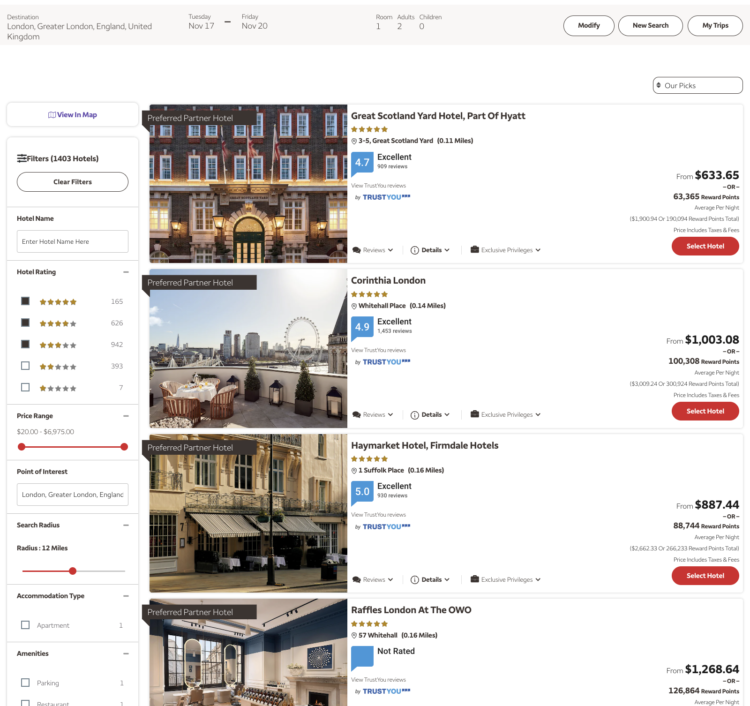Expand Exclusive Privileges for Haymarket Hotel

coord(506,580)
